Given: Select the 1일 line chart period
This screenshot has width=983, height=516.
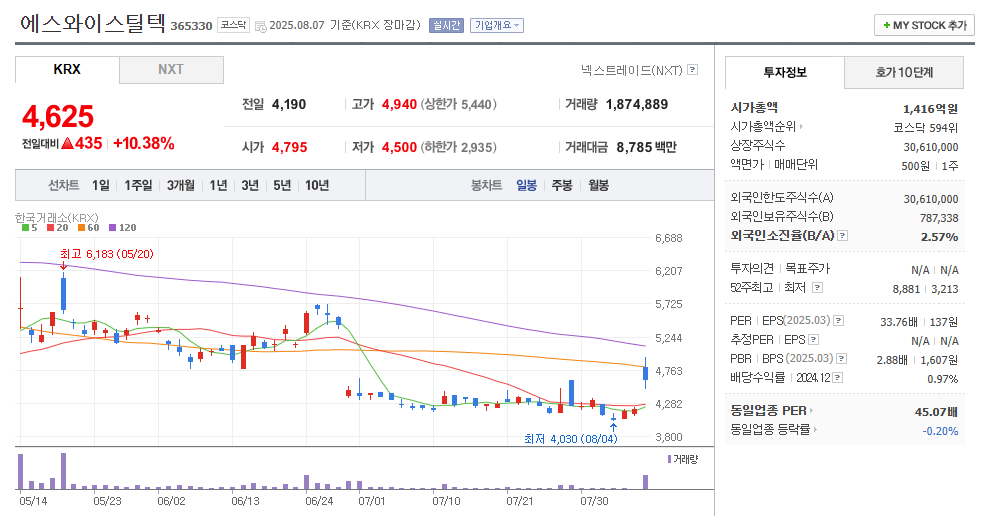Looking at the screenshot, I should 101,186.
